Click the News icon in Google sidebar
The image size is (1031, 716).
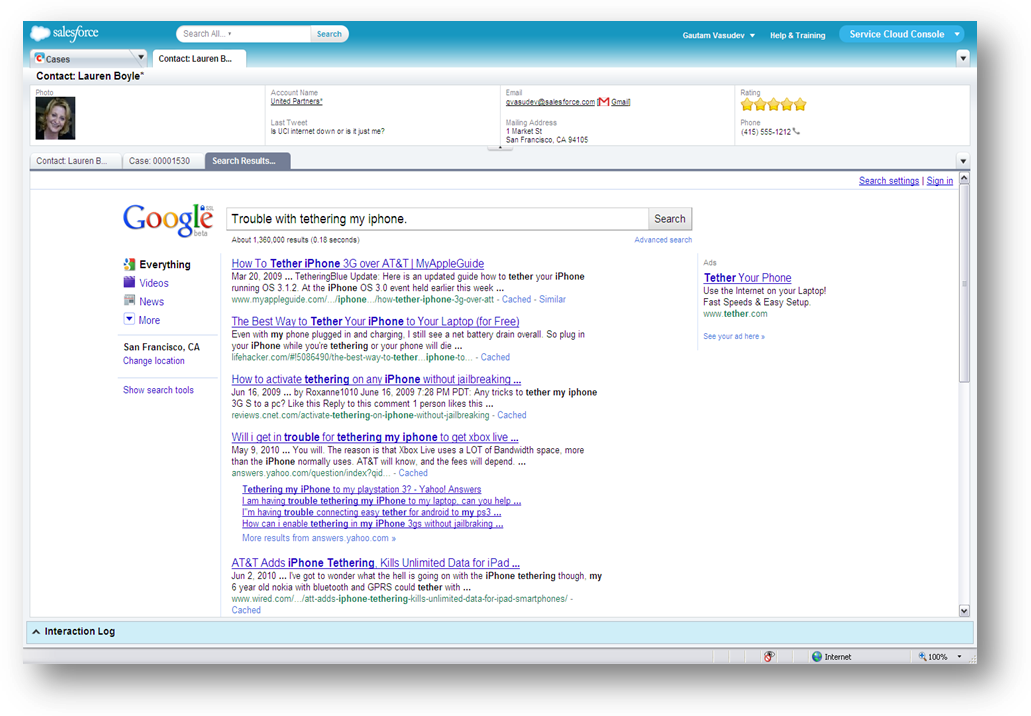pyautogui.click(x=129, y=301)
